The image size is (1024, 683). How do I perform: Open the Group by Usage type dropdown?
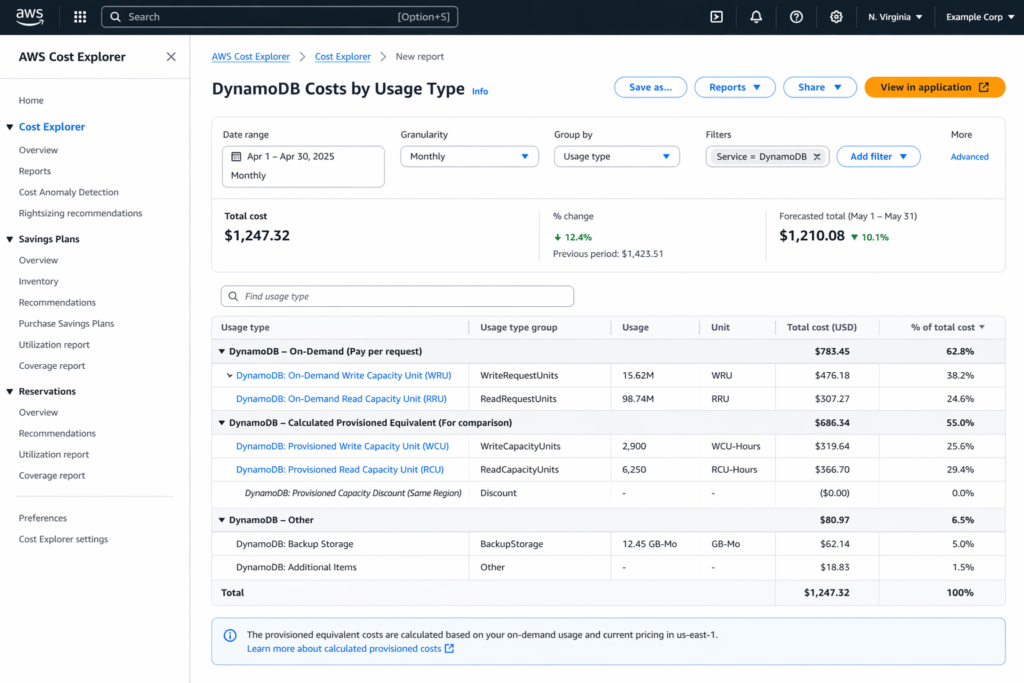[616, 157]
